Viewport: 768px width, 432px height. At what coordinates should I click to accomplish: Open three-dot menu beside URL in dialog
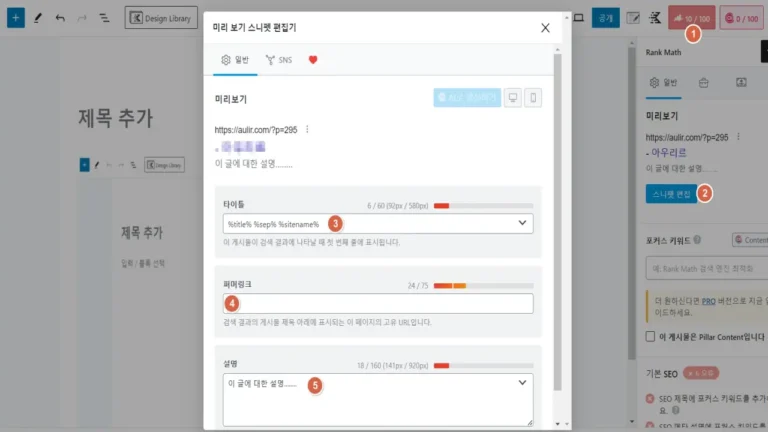(x=307, y=129)
